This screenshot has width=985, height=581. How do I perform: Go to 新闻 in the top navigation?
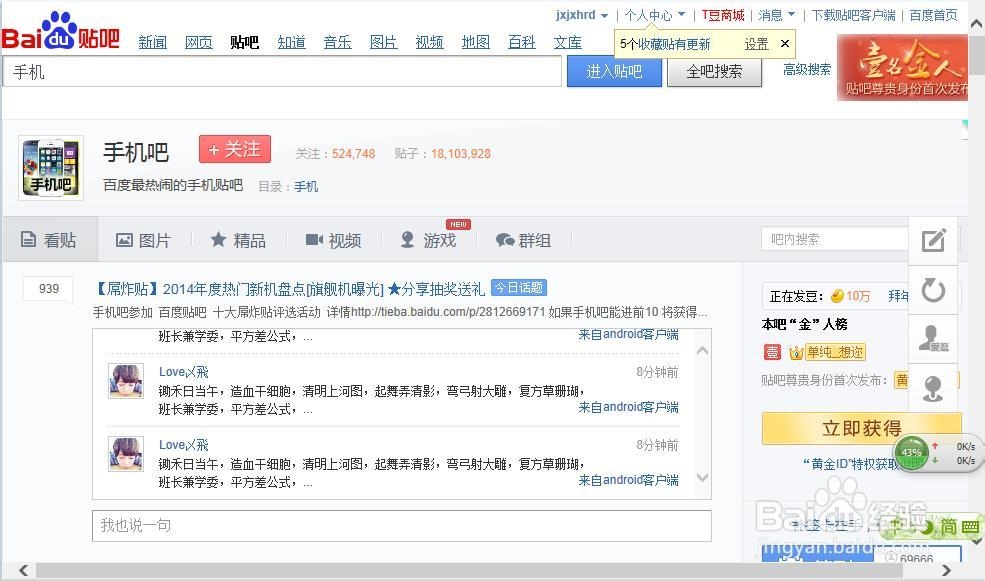153,42
